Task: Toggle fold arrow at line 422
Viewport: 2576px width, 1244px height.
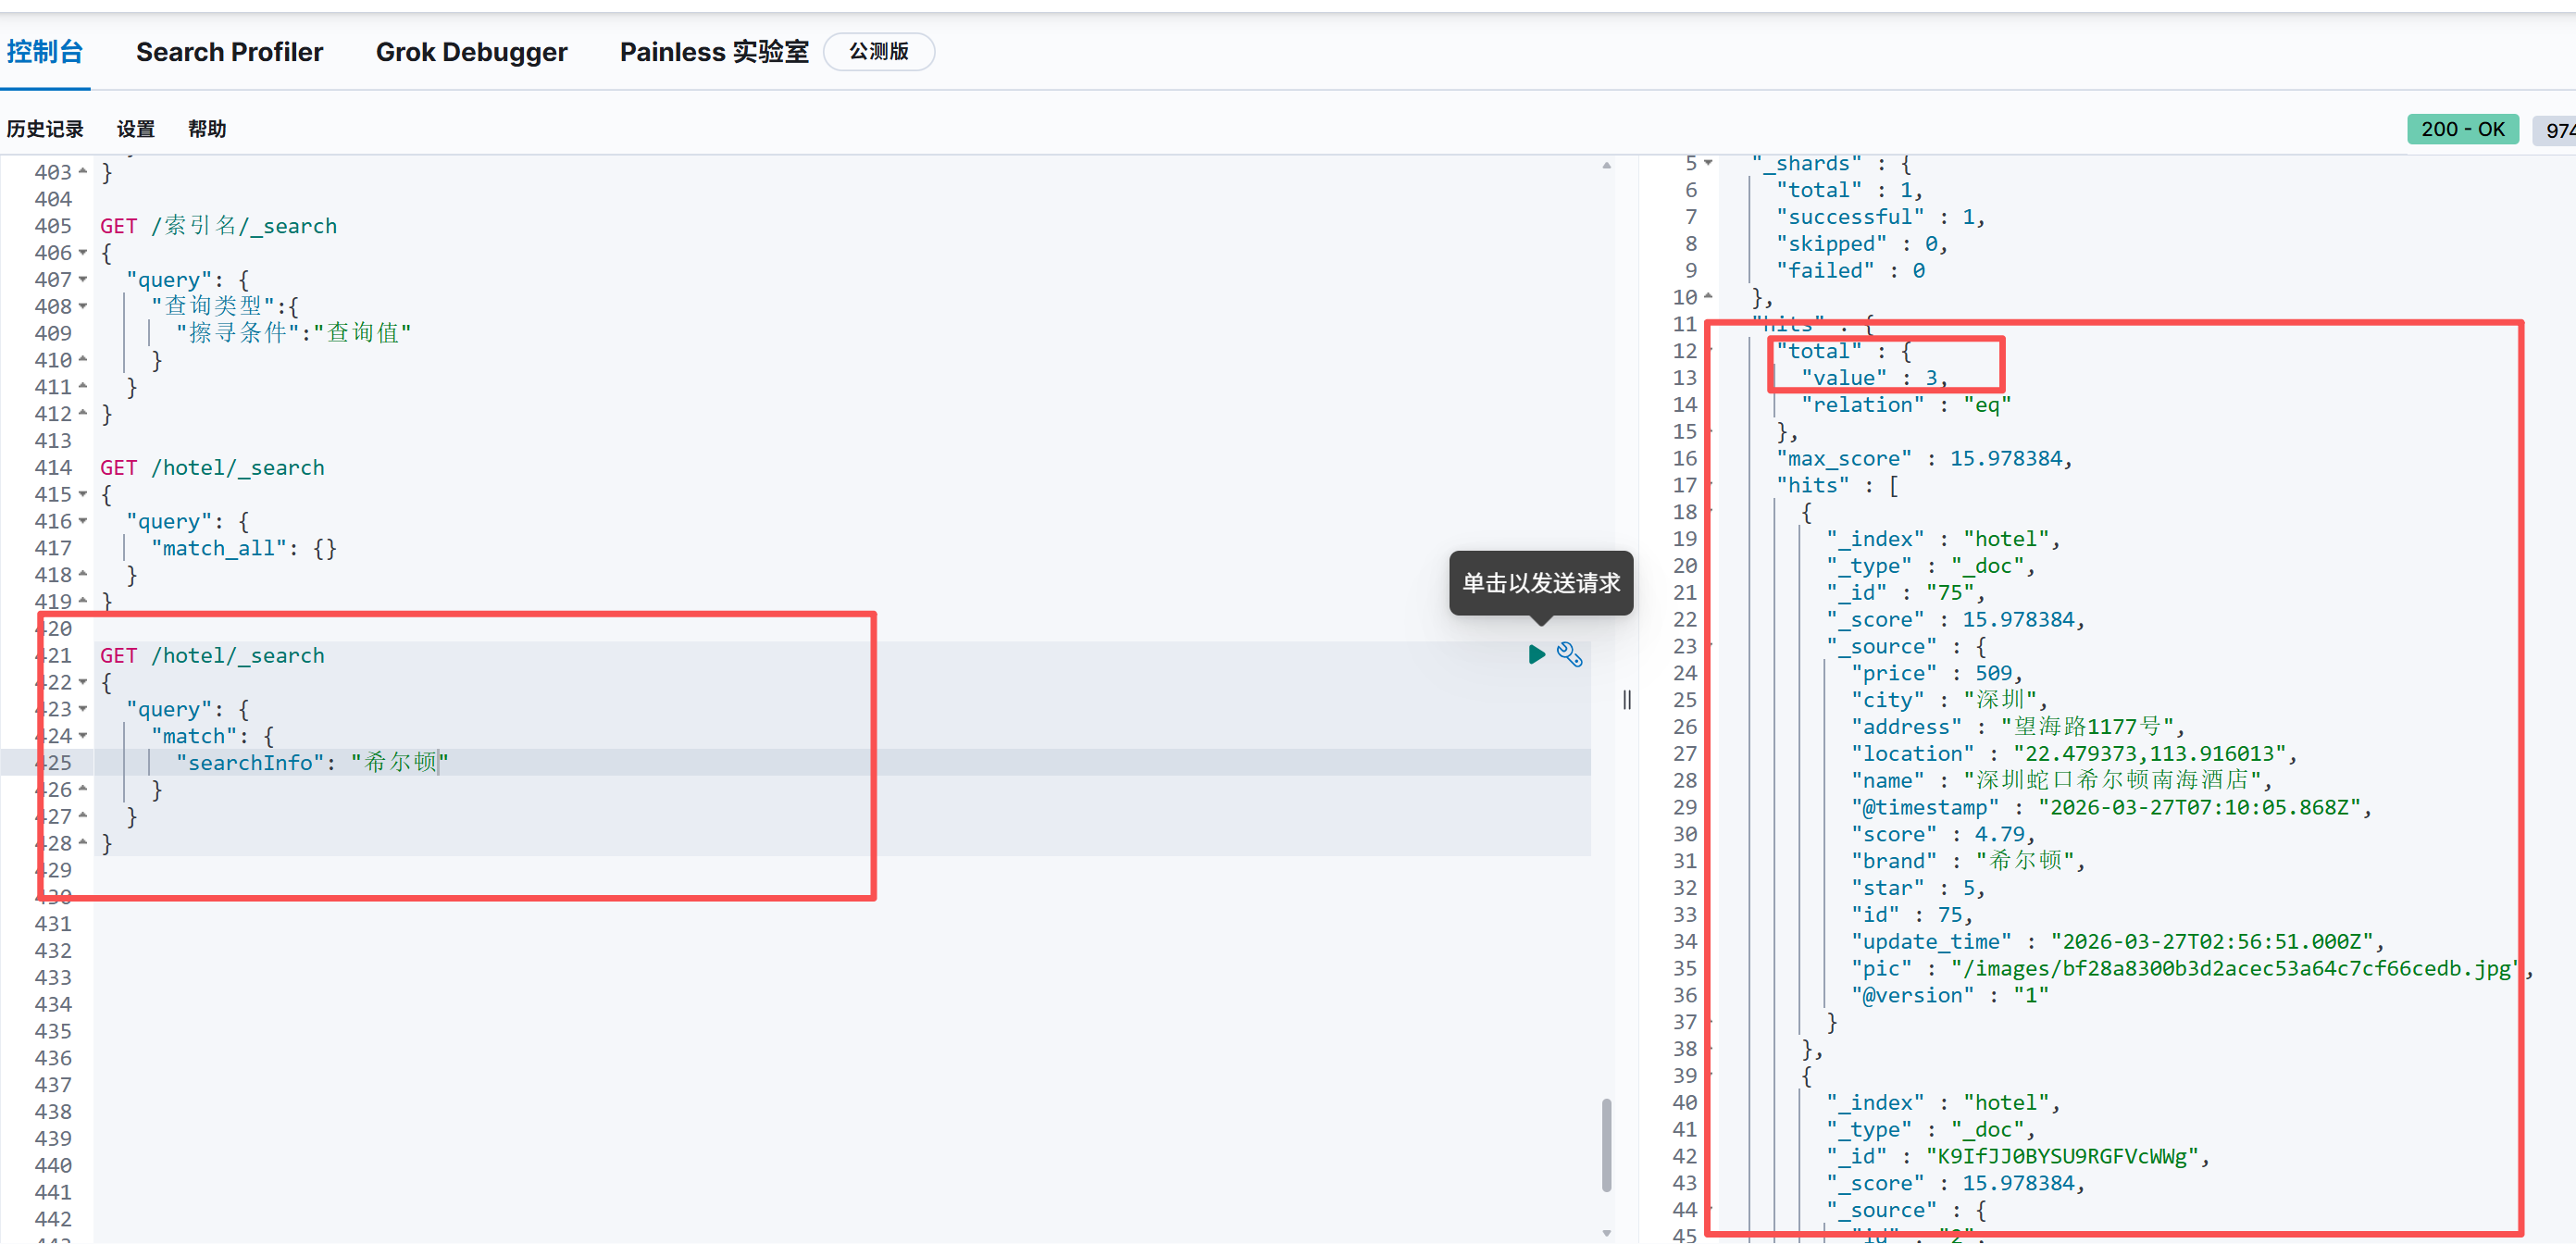Action: (83, 682)
